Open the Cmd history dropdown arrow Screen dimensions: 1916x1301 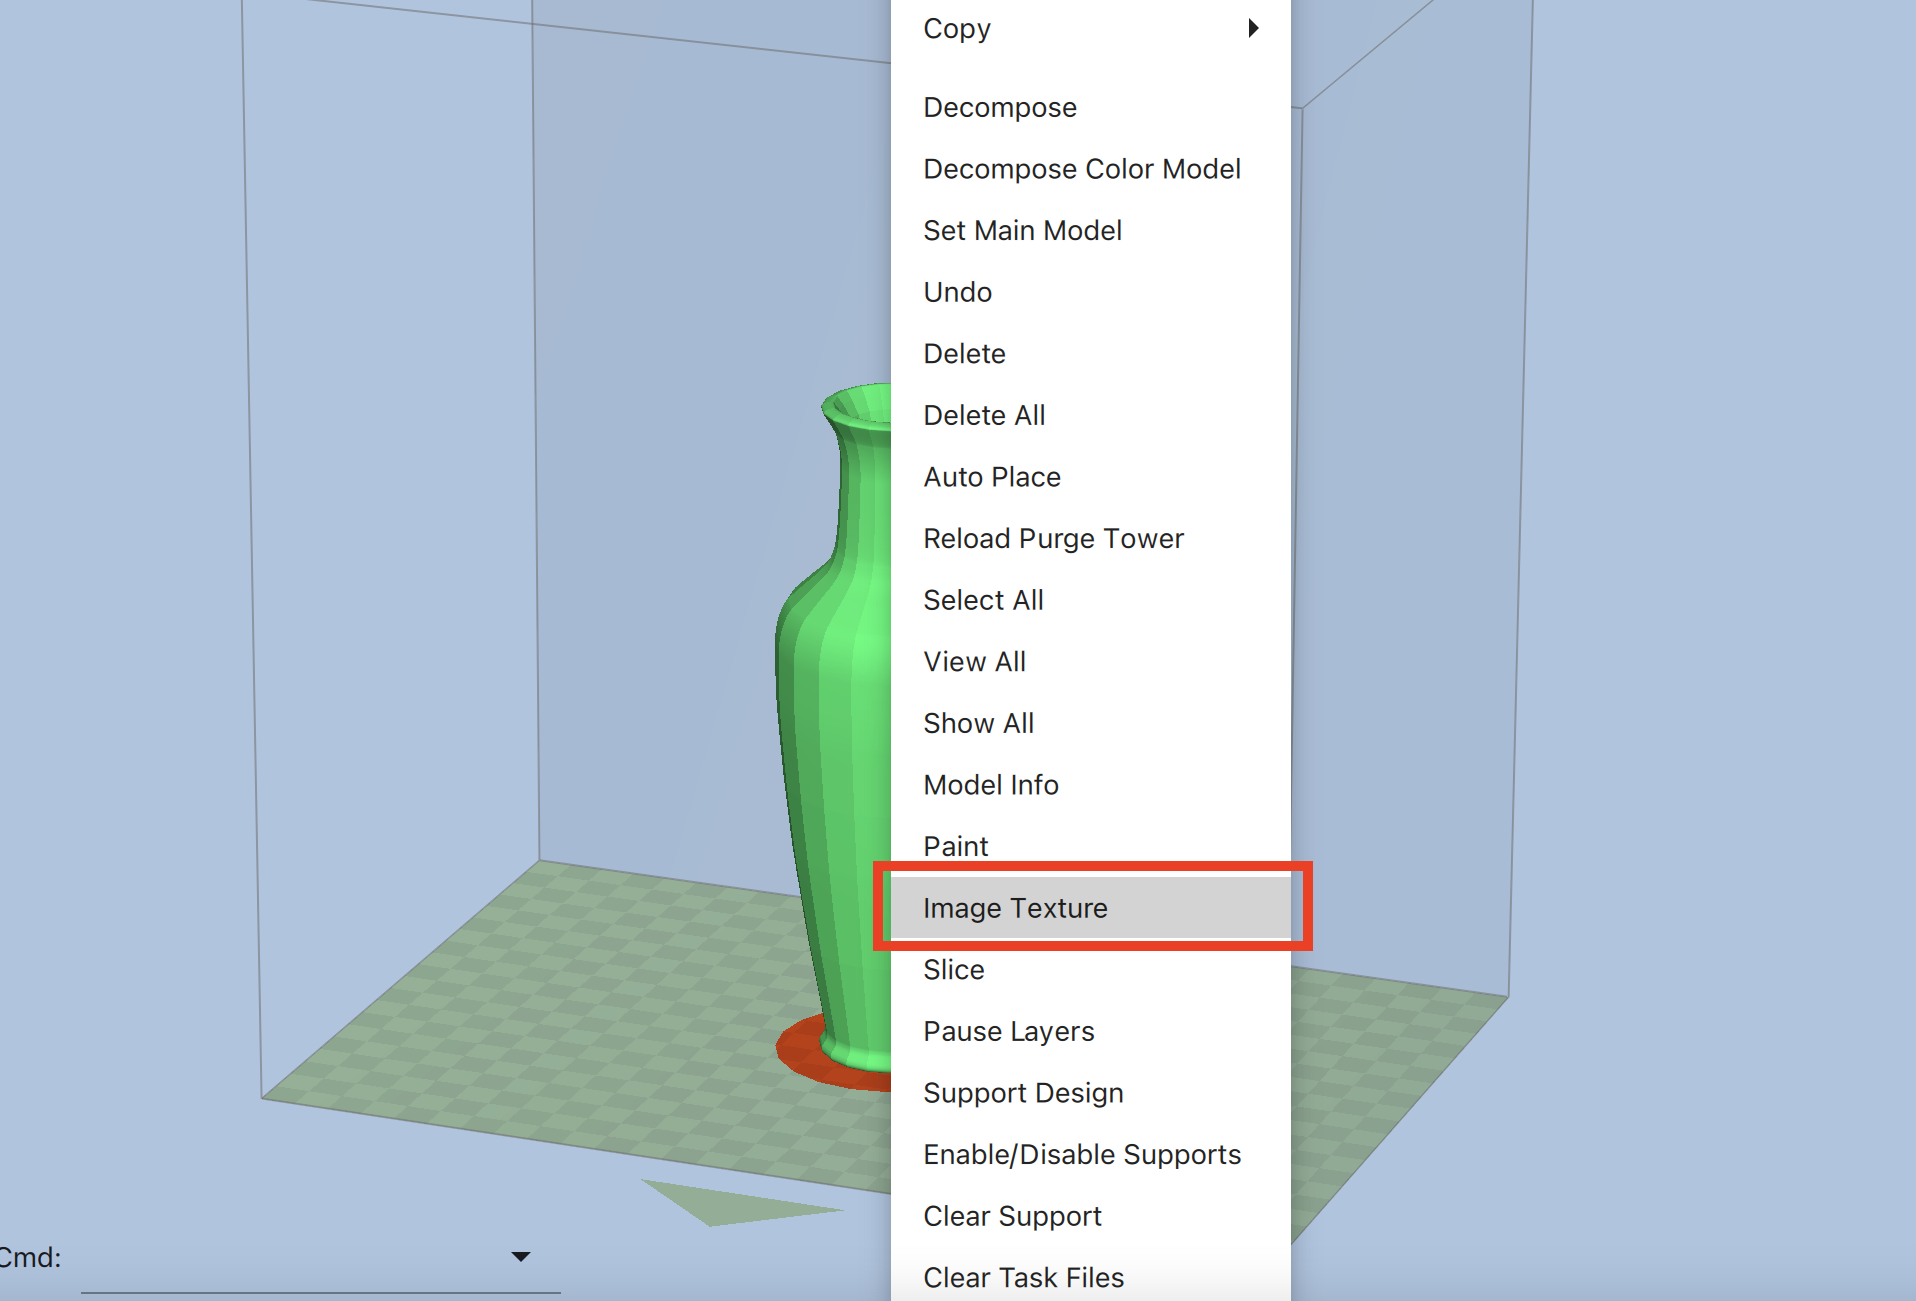tap(520, 1257)
